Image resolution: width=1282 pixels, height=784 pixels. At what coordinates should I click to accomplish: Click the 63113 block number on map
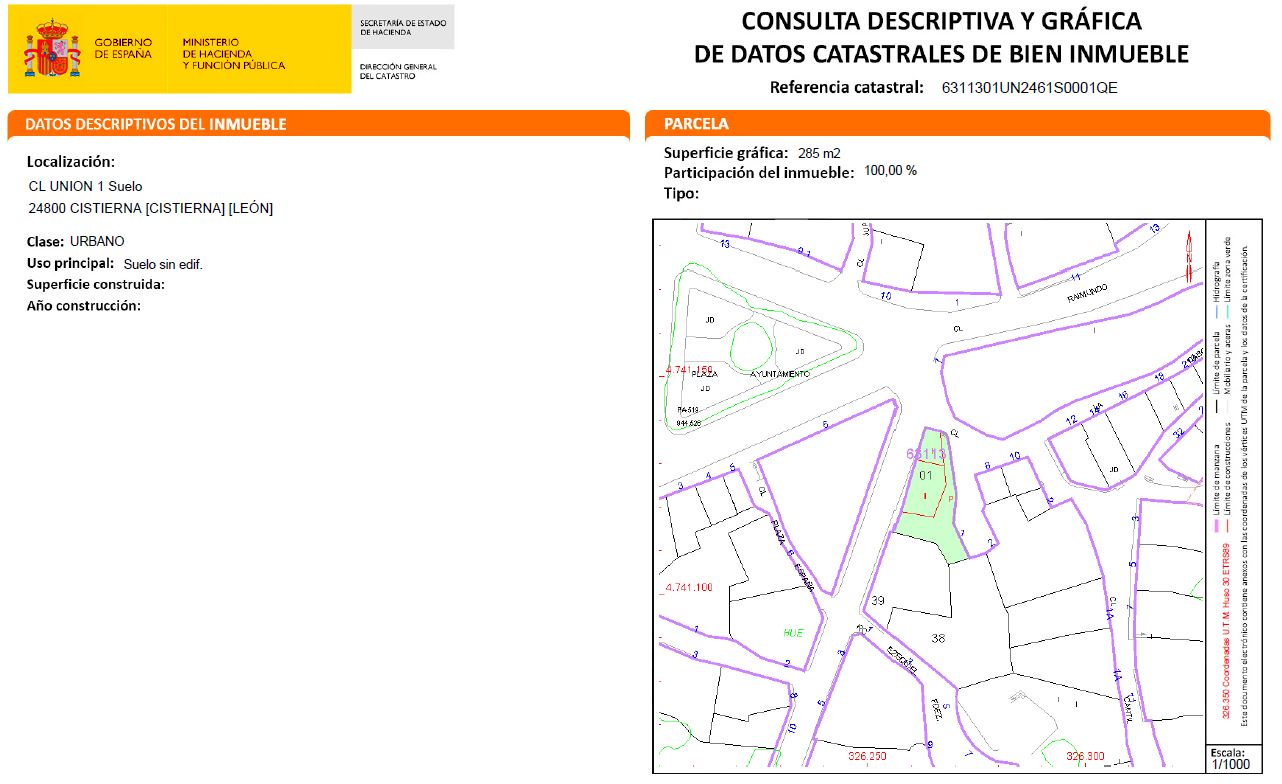pyautogui.click(x=926, y=454)
